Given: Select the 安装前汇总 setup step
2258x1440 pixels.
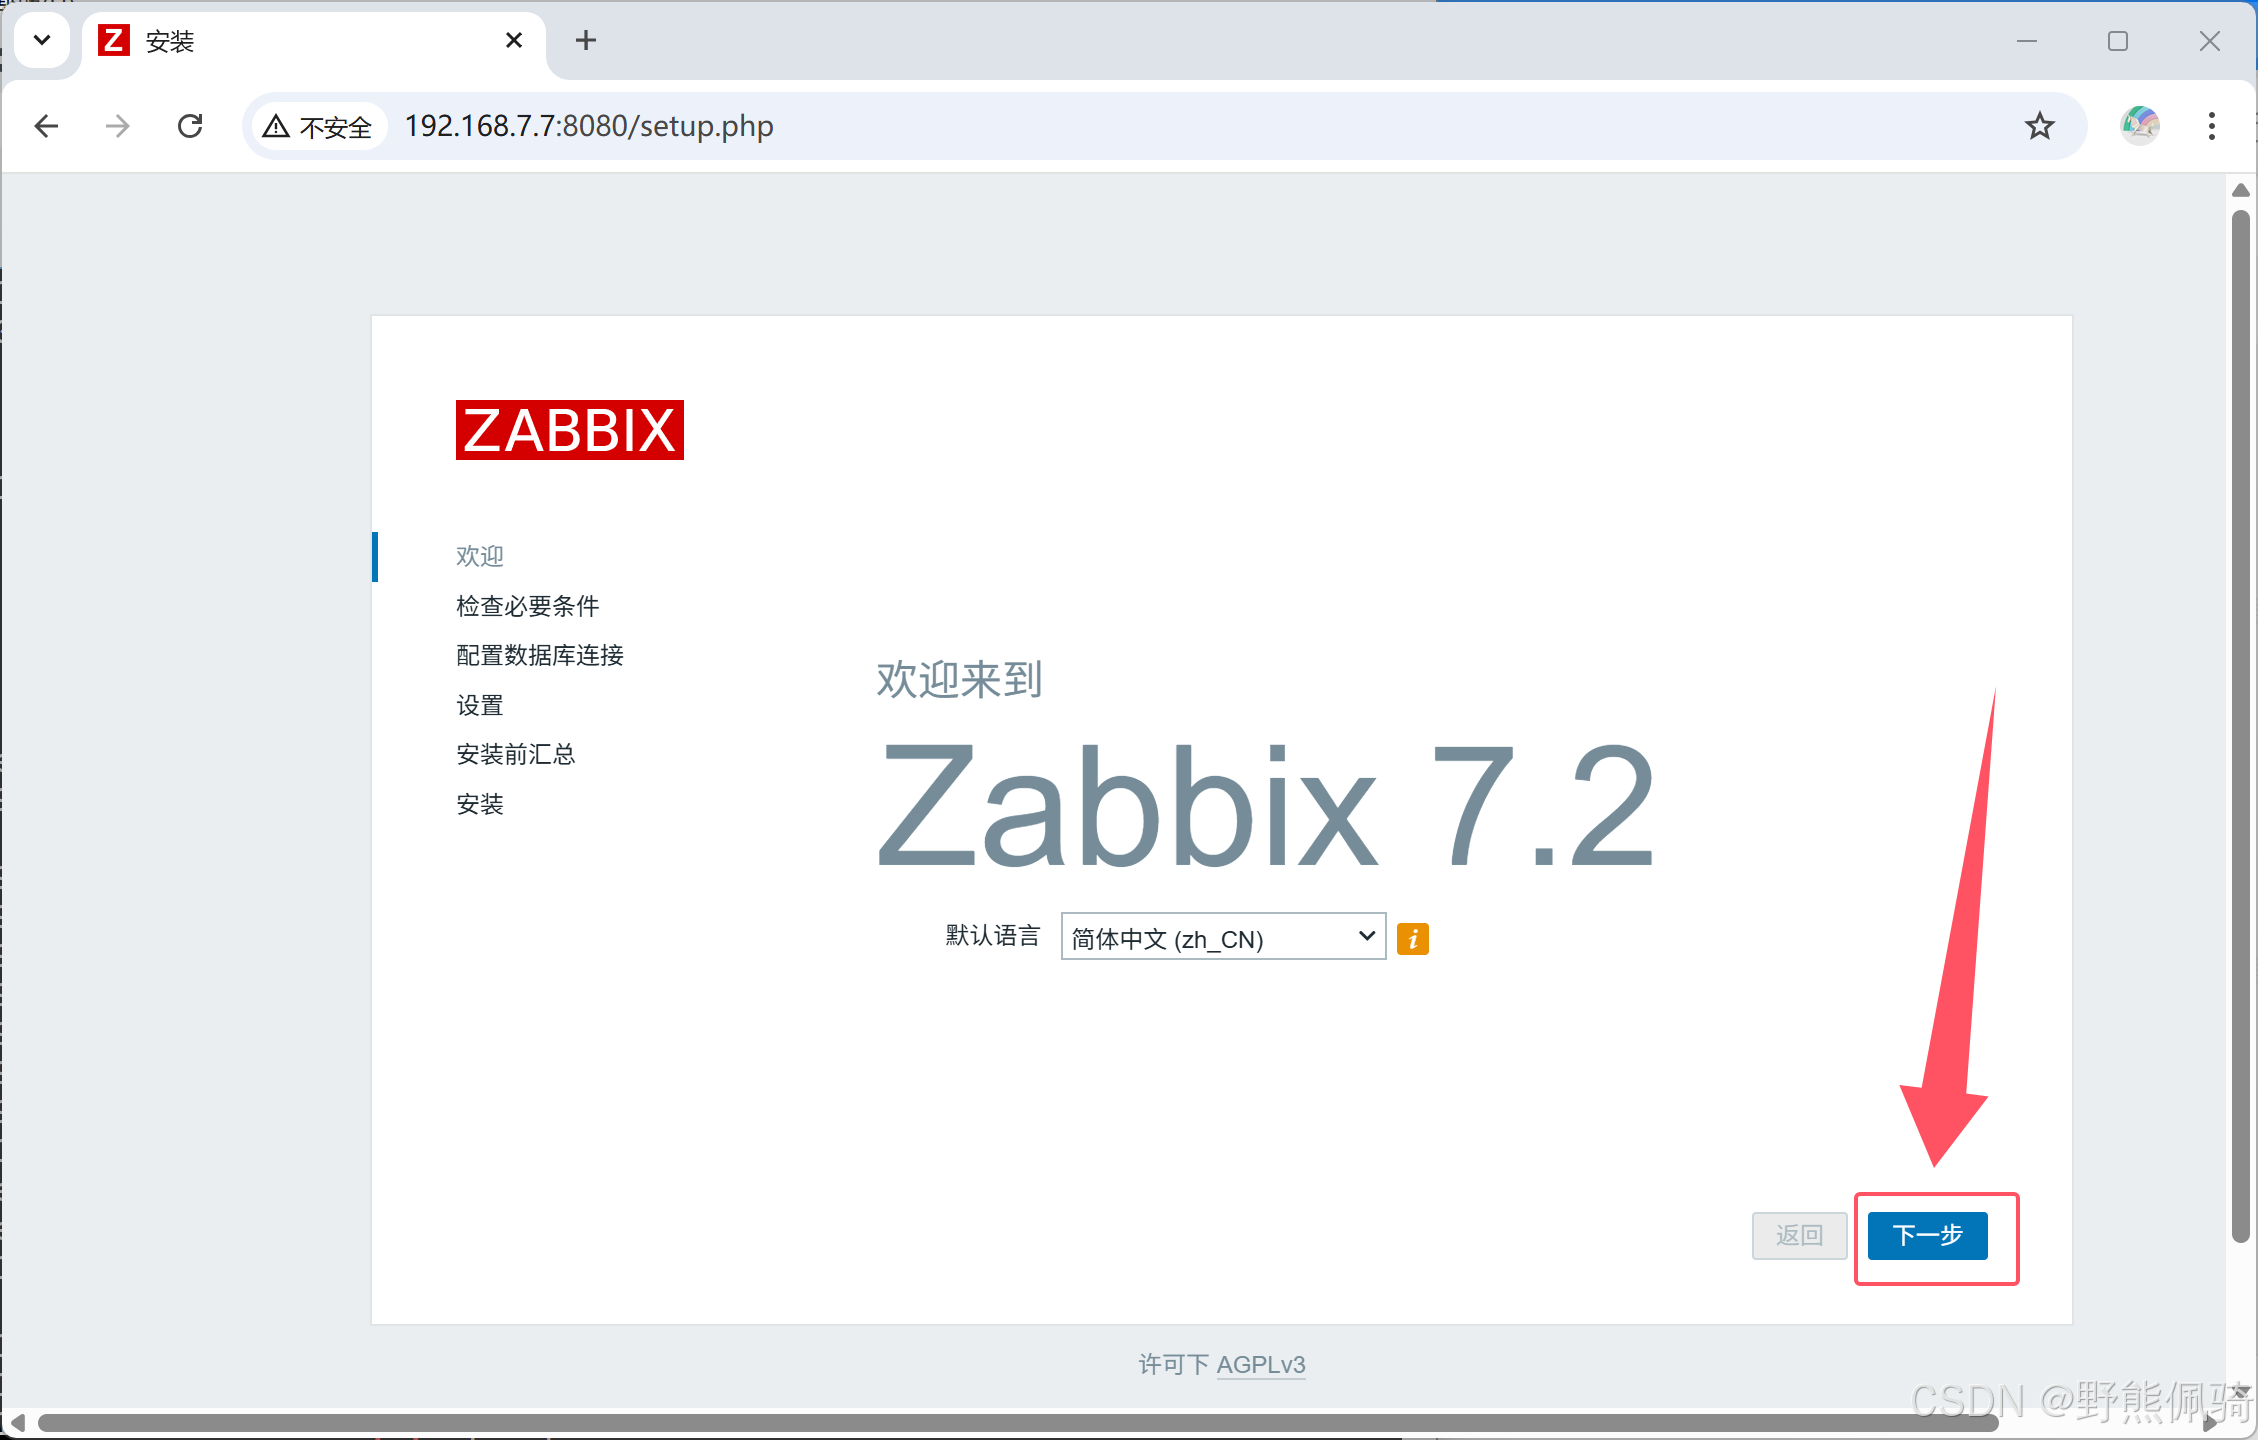Looking at the screenshot, I should tap(515, 754).
